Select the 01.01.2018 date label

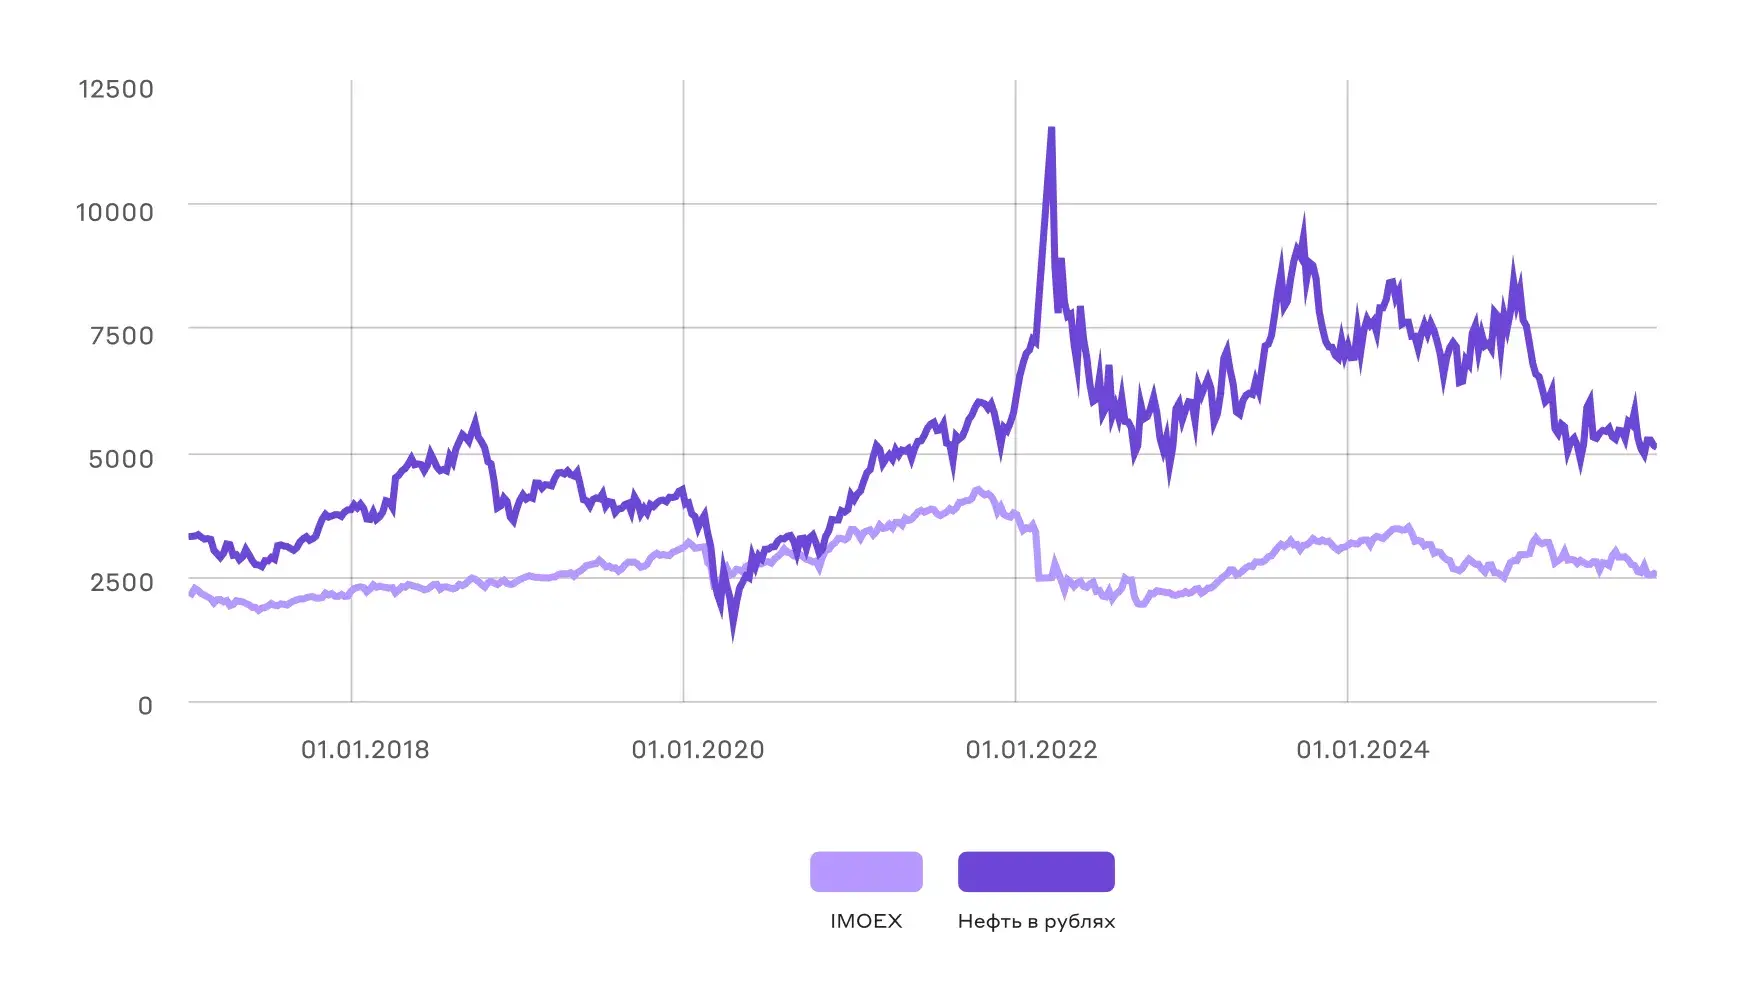365,750
